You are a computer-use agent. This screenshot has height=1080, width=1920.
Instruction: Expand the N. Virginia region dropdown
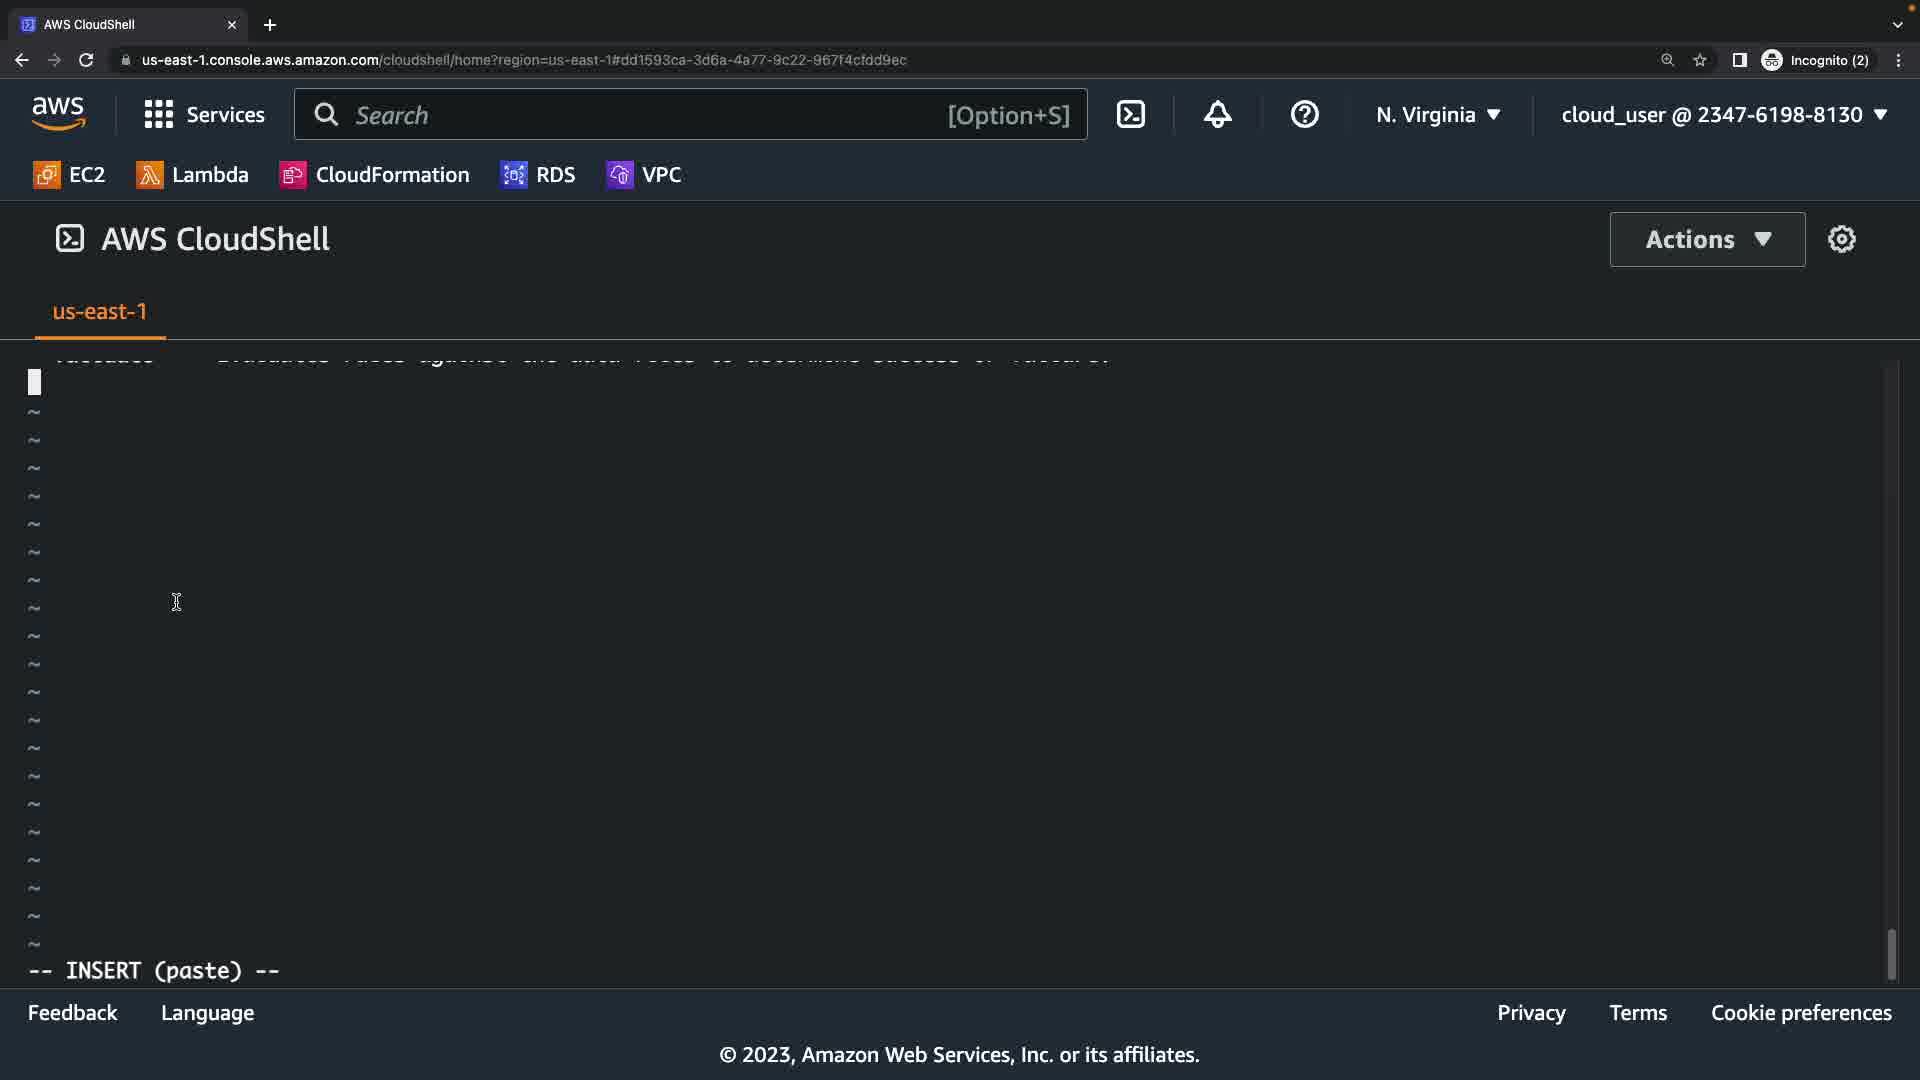tap(1438, 115)
